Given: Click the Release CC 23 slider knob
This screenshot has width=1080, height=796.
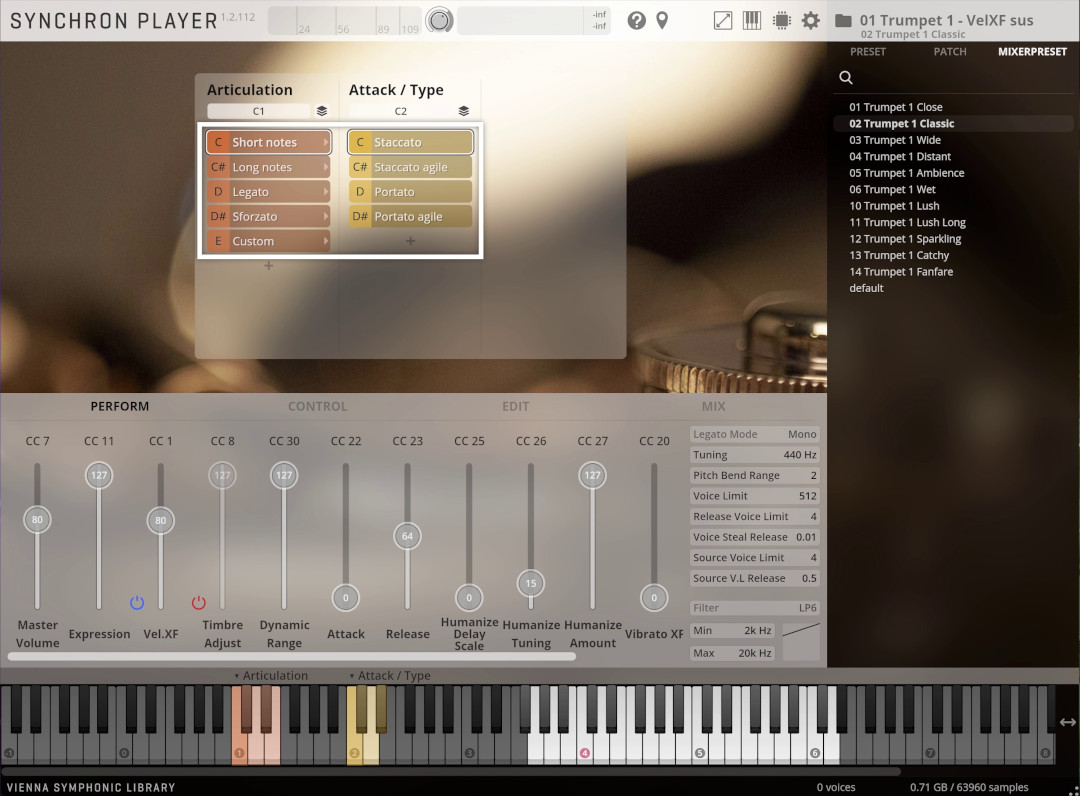Looking at the screenshot, I should [x=407, y=536].
